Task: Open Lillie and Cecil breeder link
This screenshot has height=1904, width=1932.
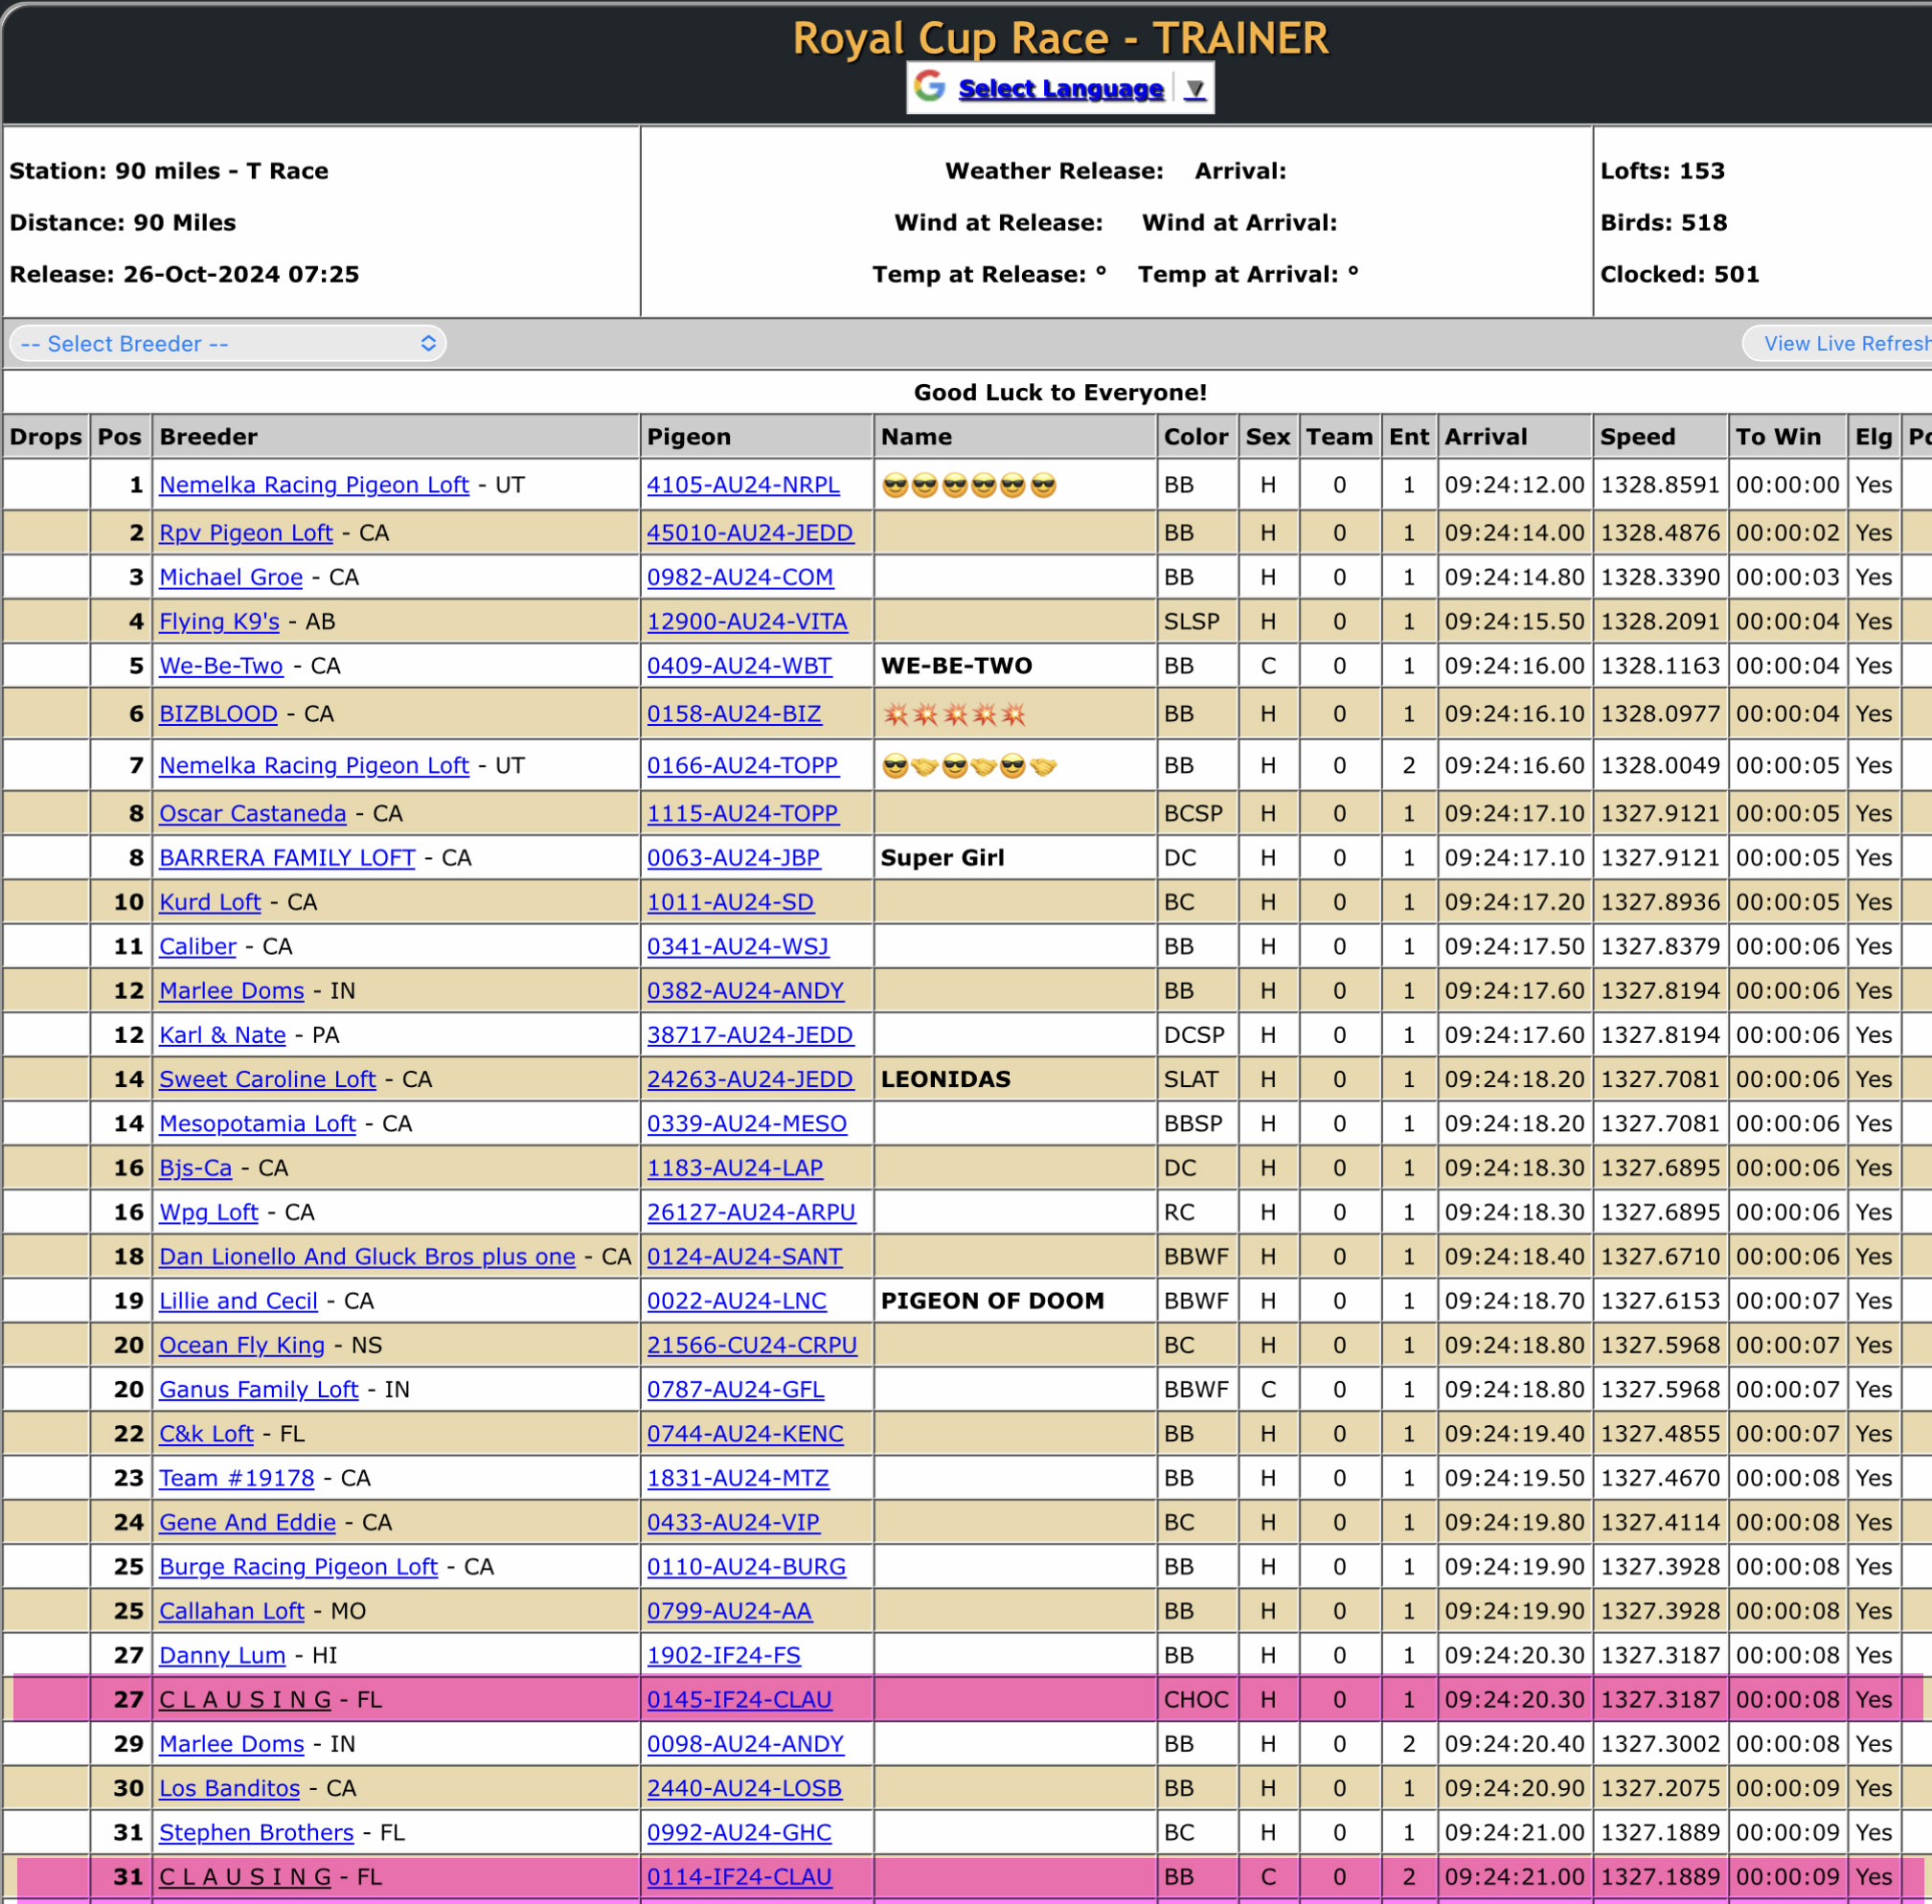Action: click(238, 1301)
